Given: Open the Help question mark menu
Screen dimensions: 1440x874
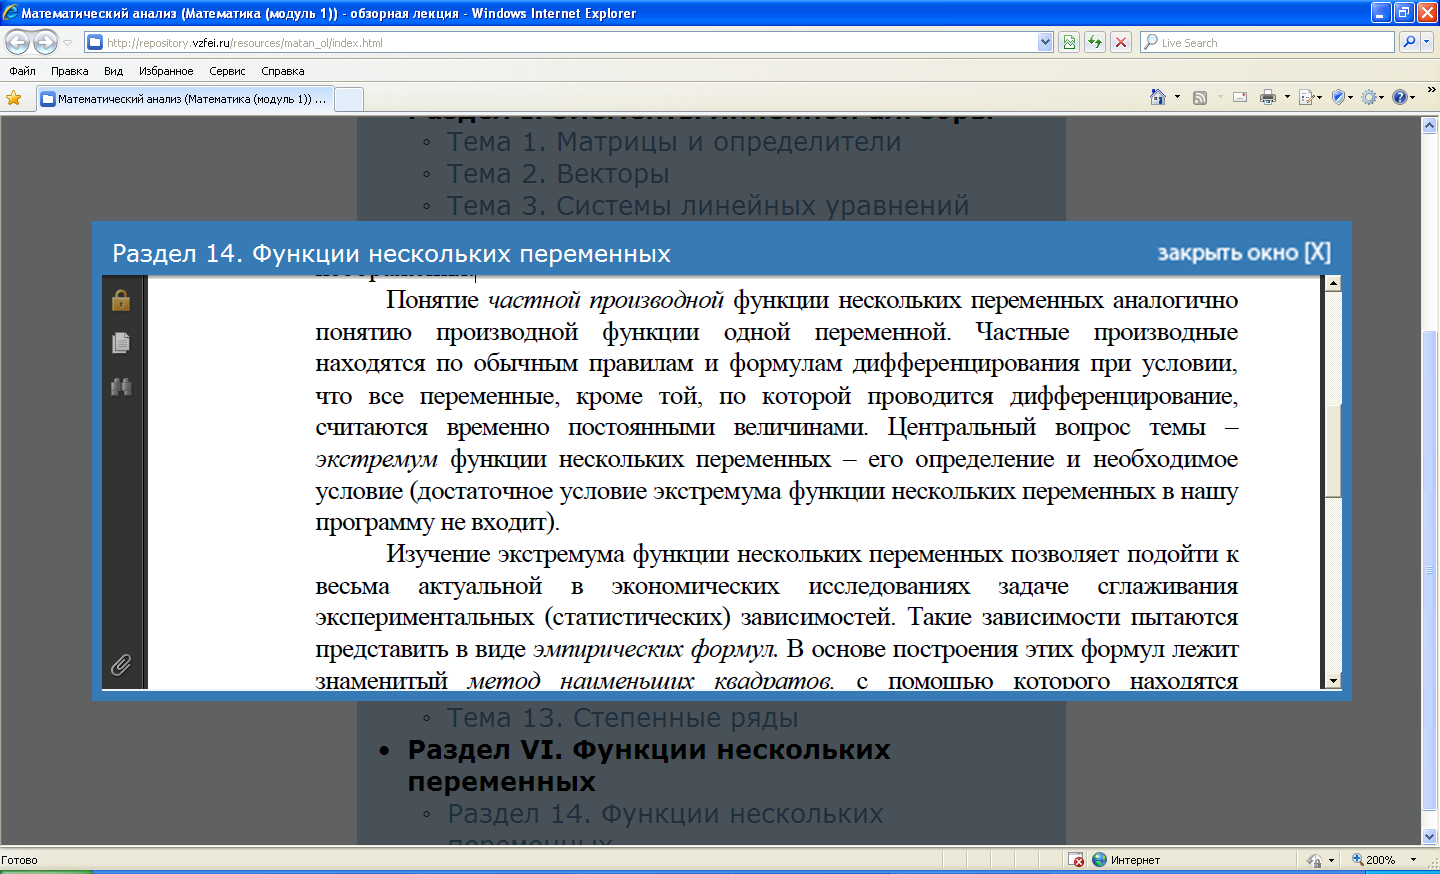Looking at the screenshot, I should (1403, 97).
